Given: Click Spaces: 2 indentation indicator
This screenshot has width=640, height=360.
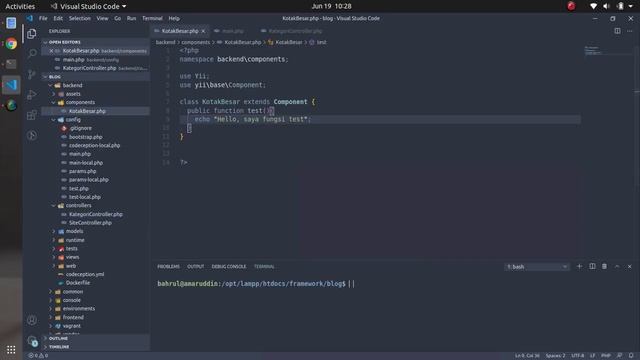Looking at the screenshot, I should pyautogui.click(x=555, y=356).
